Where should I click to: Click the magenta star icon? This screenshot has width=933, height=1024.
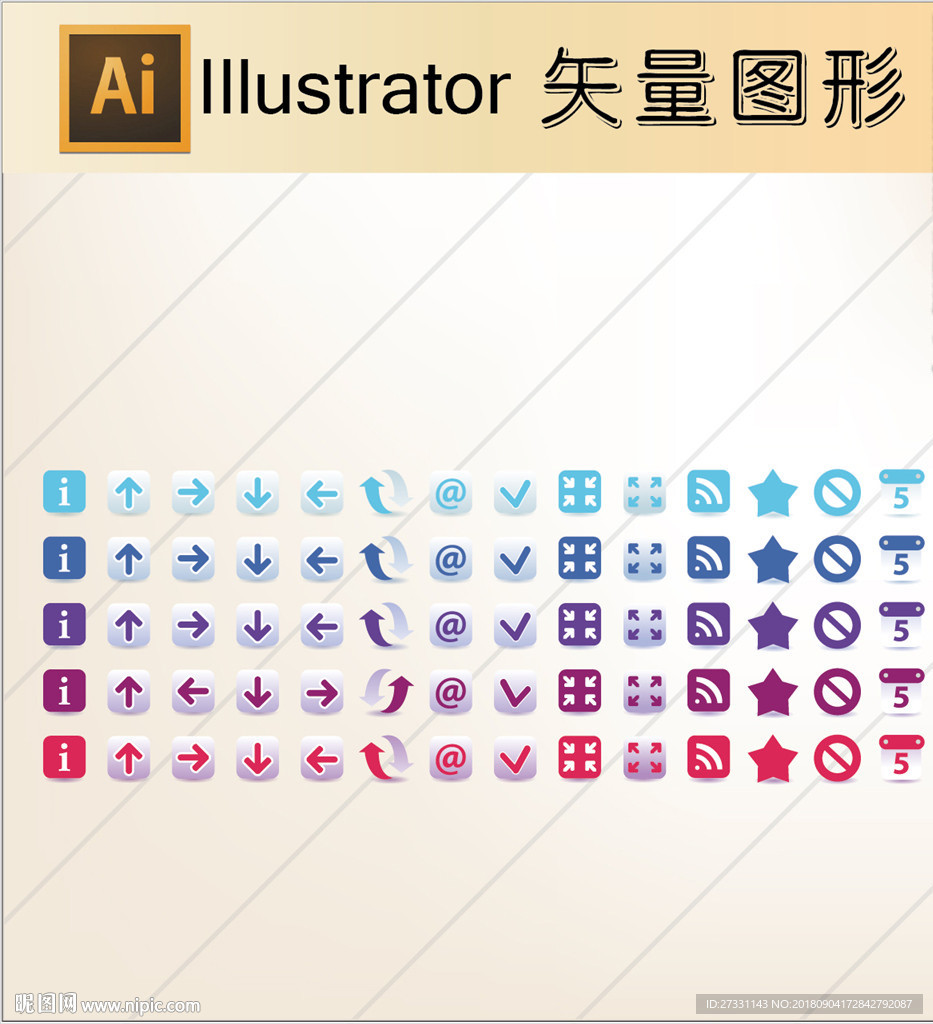(x=772, y=693)
